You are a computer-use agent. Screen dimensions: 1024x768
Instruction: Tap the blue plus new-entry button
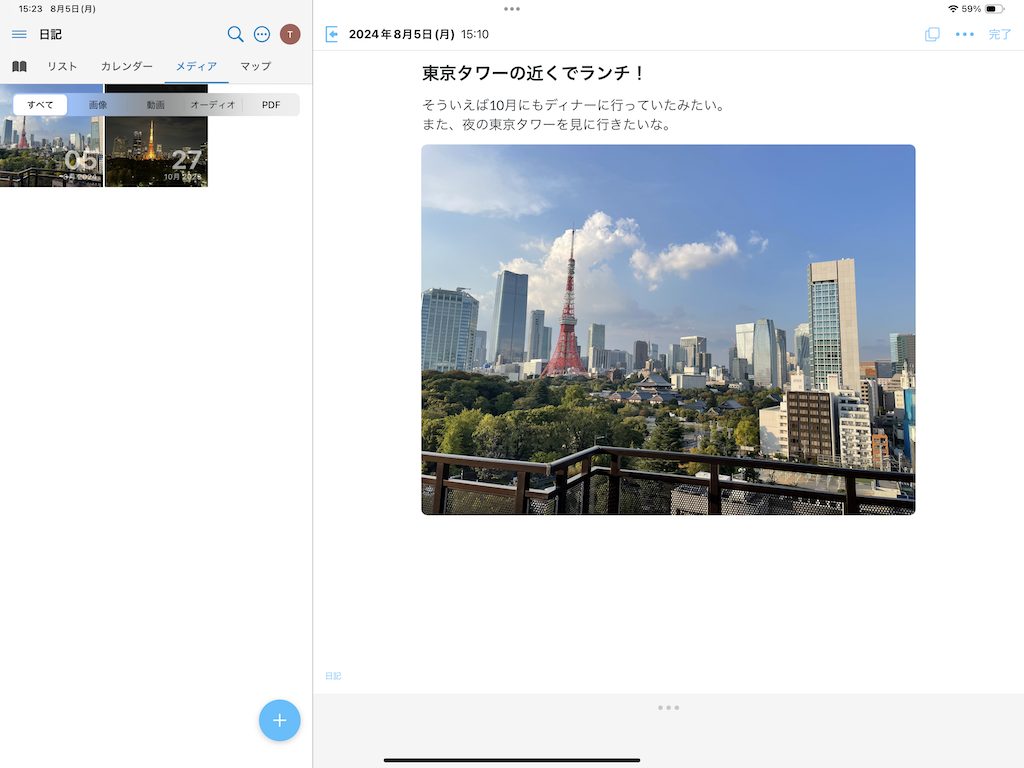(280, 720)
